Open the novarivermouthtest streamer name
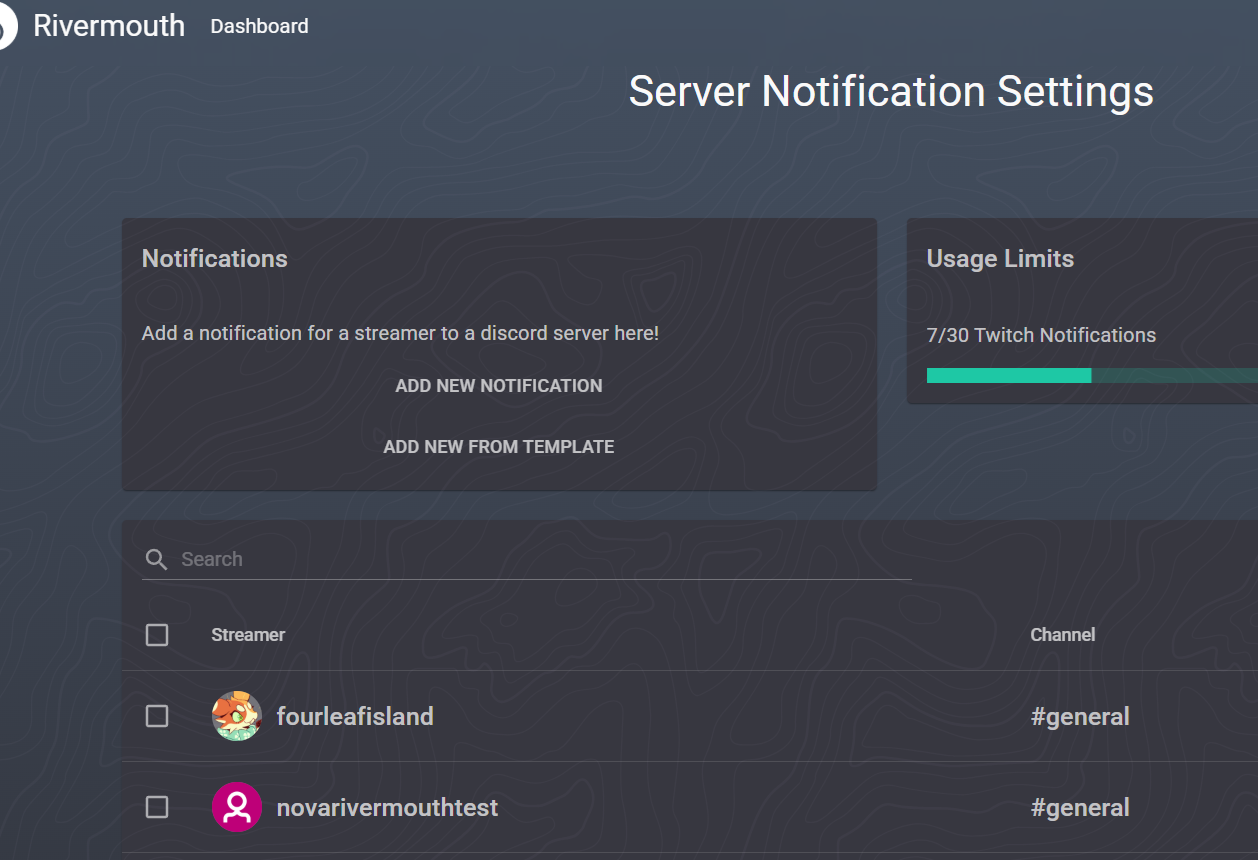Viewport: 1258px width, 860px height. pyautogui.click(x=387, y=807)
